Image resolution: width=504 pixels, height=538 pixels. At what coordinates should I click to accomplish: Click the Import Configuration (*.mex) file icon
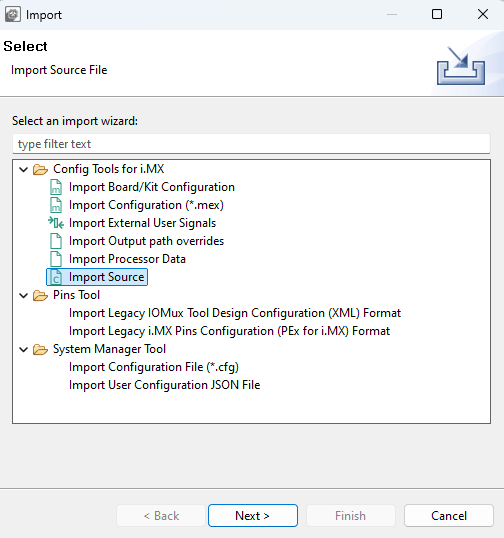coord(56,205)
